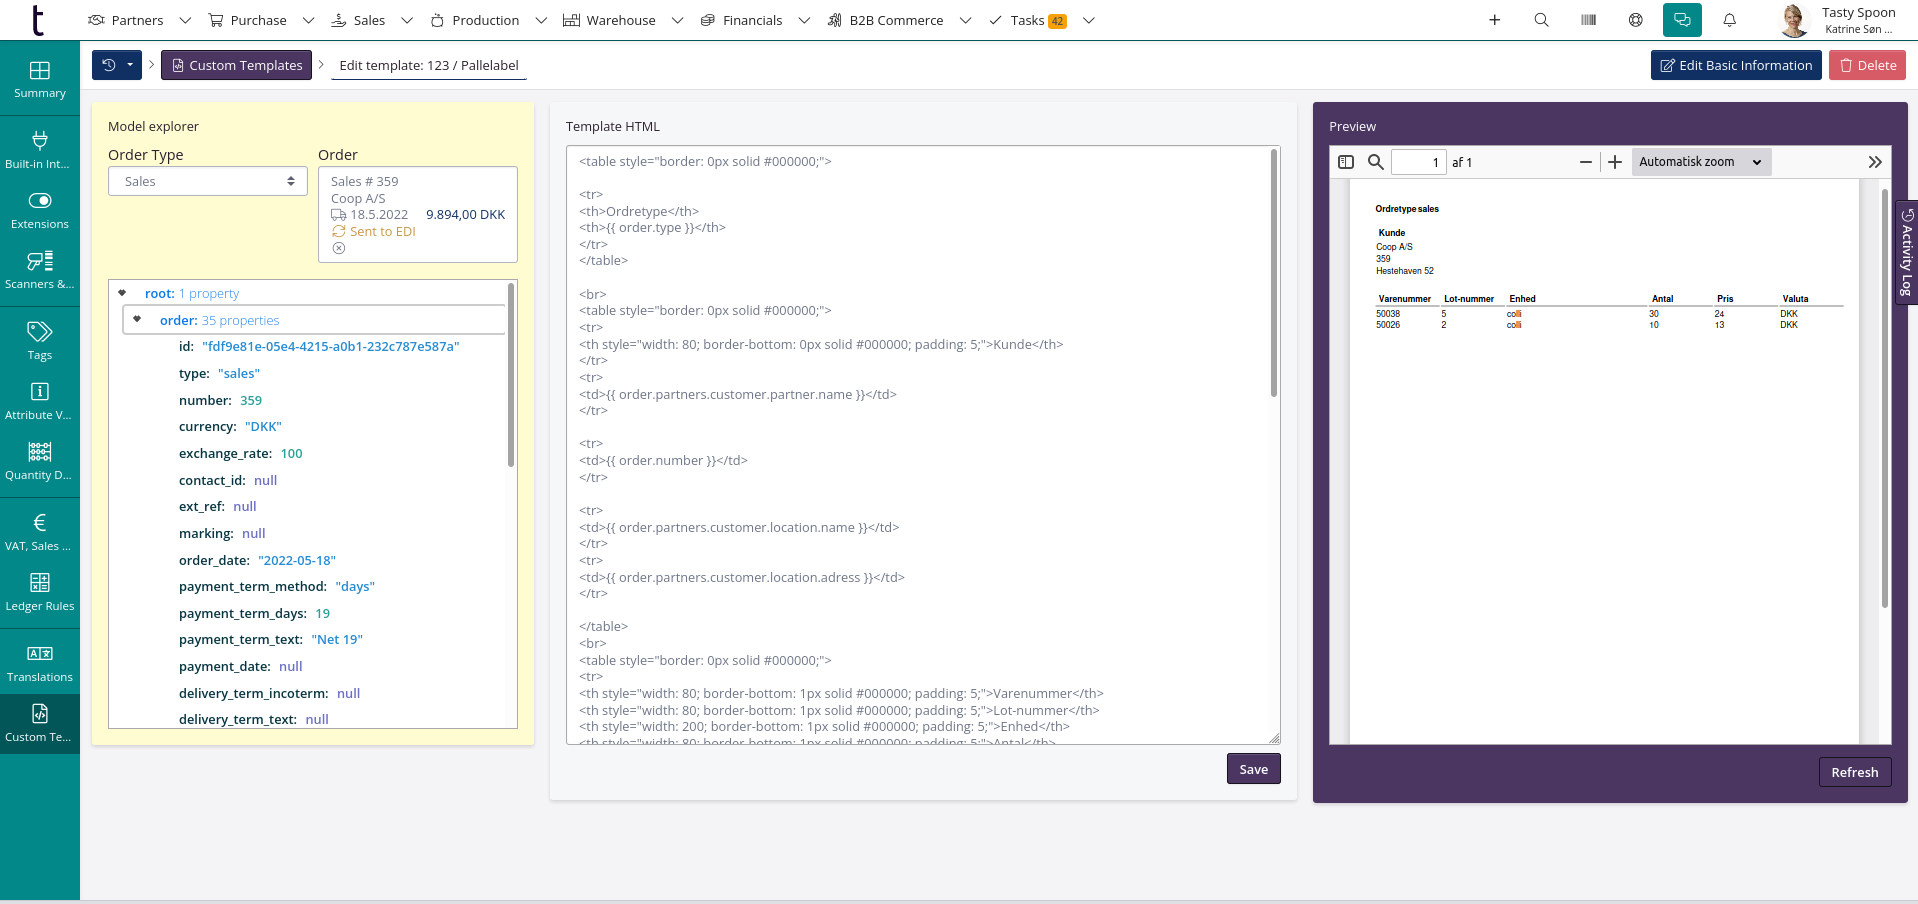Open the Order Type Sales dropdown
Viewport: 1918px width, 904px height.
point(207,181)
